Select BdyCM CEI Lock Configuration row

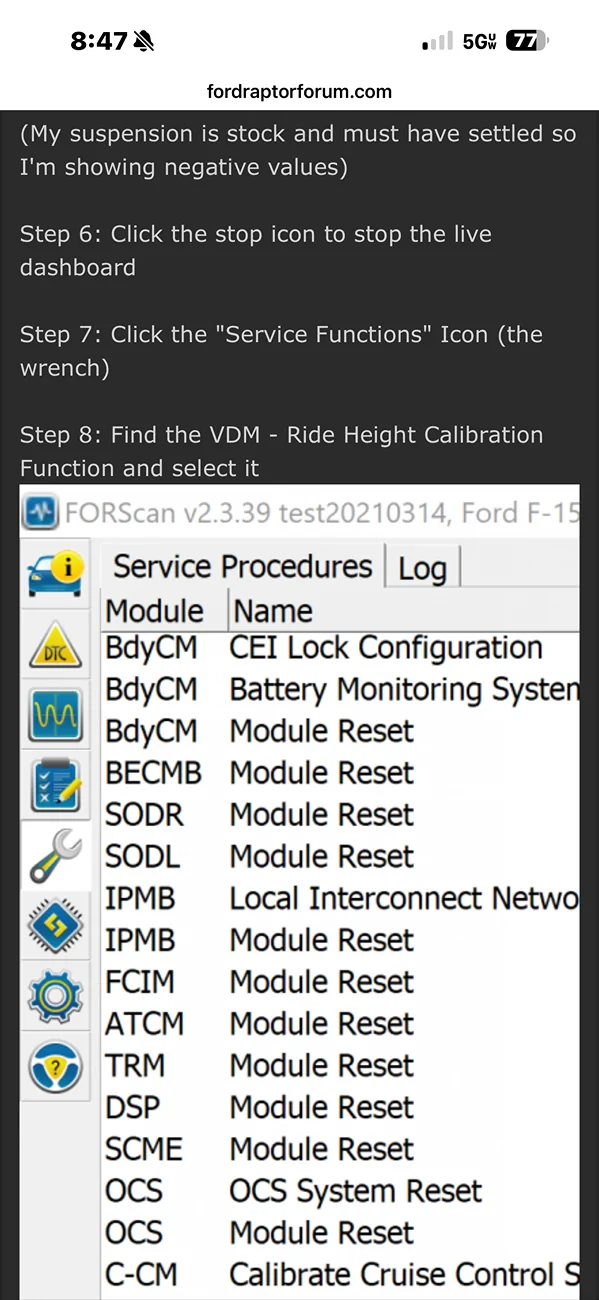click(x=340, y=648)
